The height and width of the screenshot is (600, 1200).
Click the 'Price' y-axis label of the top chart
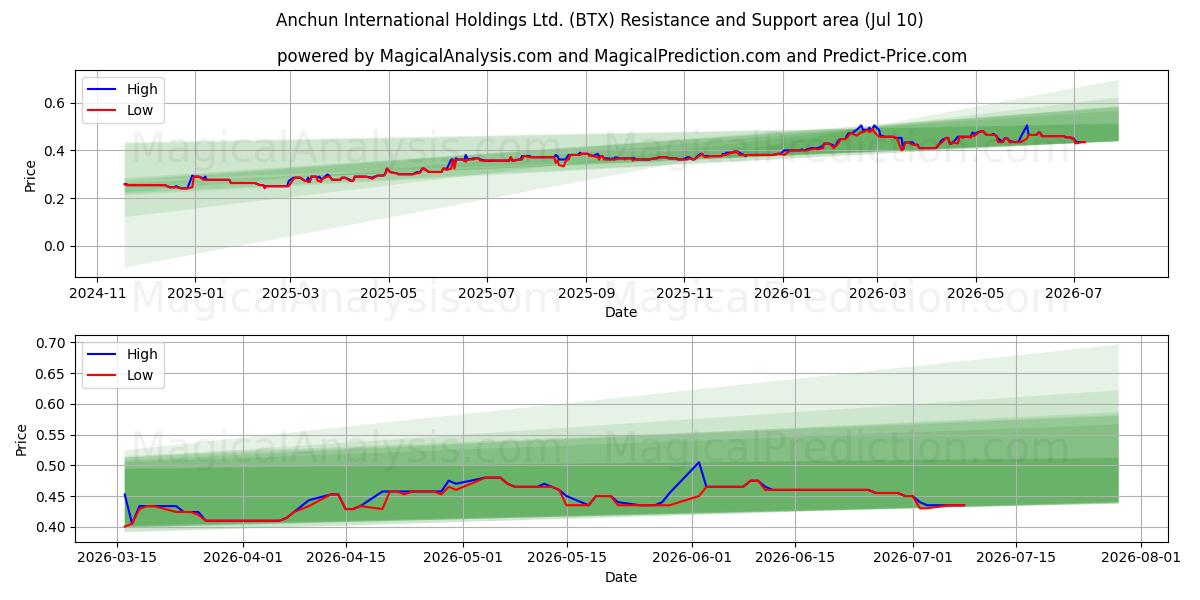coord(29,174)
